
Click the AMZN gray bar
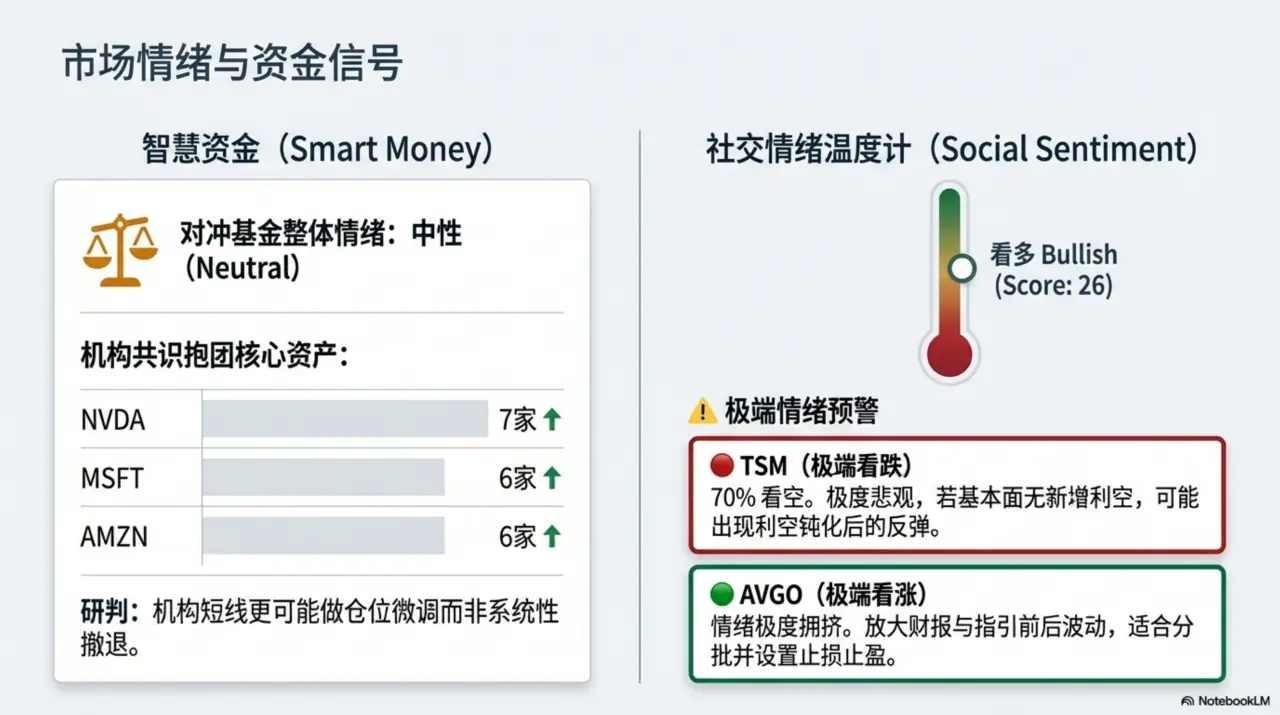(x=323, y=536)
